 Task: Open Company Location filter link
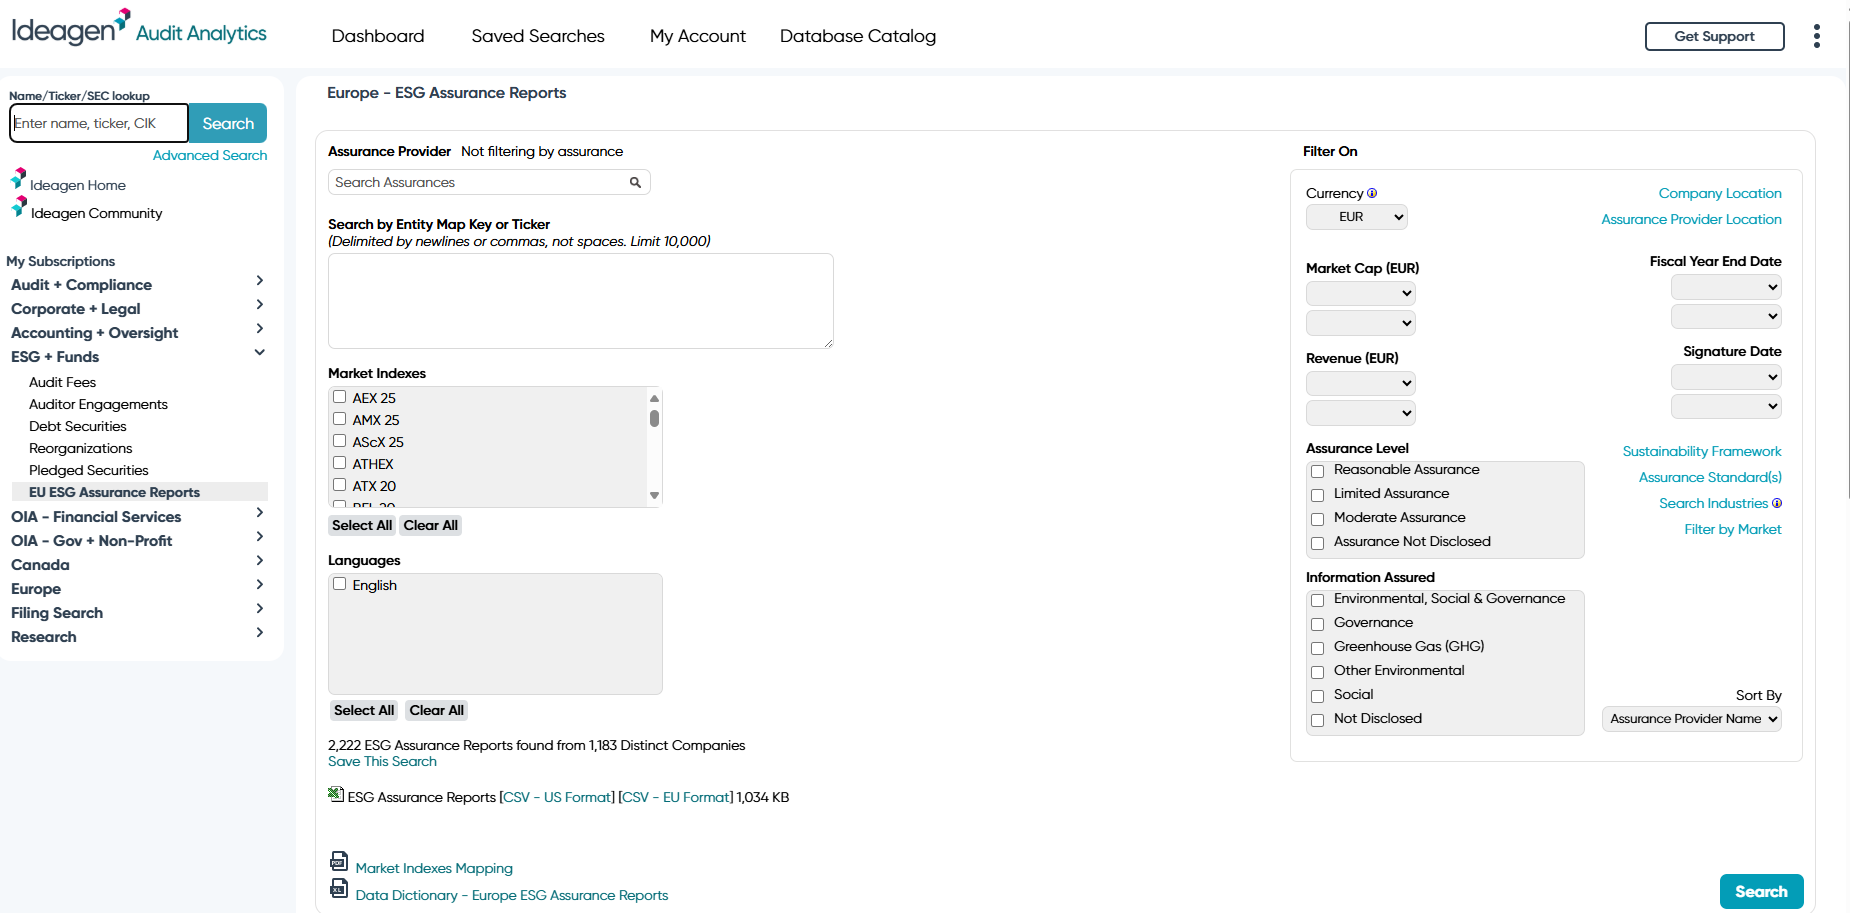click(x=1720, y=193)
